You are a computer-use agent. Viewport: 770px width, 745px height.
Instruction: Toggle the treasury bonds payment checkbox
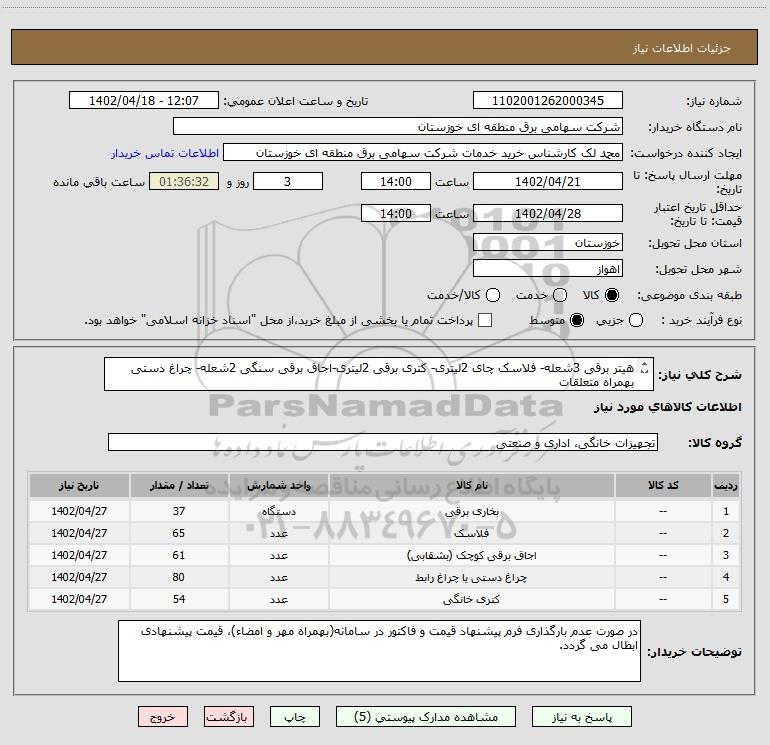486,320
